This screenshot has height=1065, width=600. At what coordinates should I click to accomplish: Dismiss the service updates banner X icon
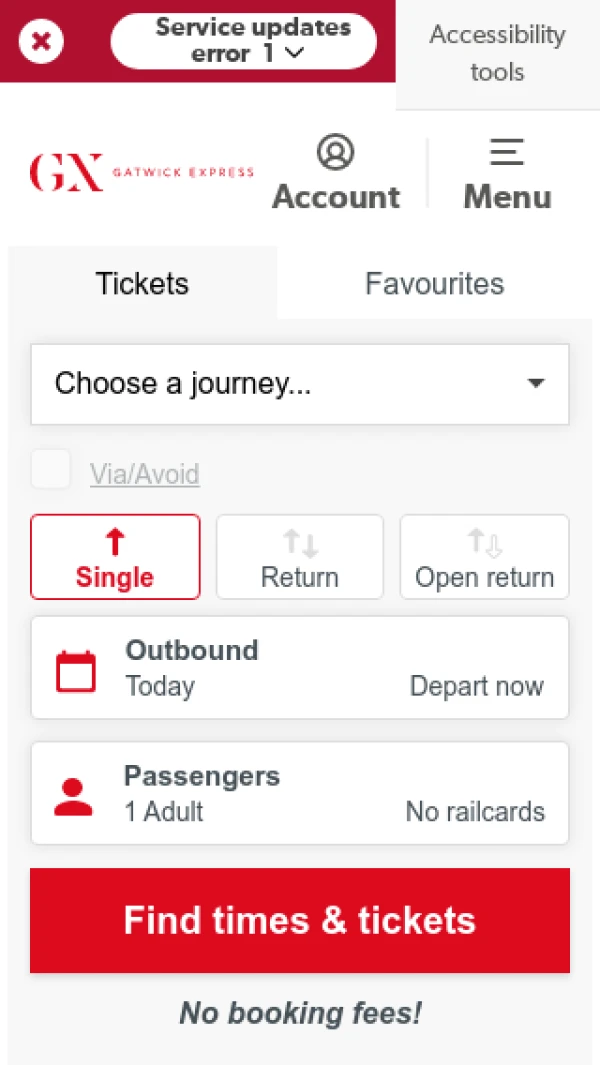coord(40,41)
